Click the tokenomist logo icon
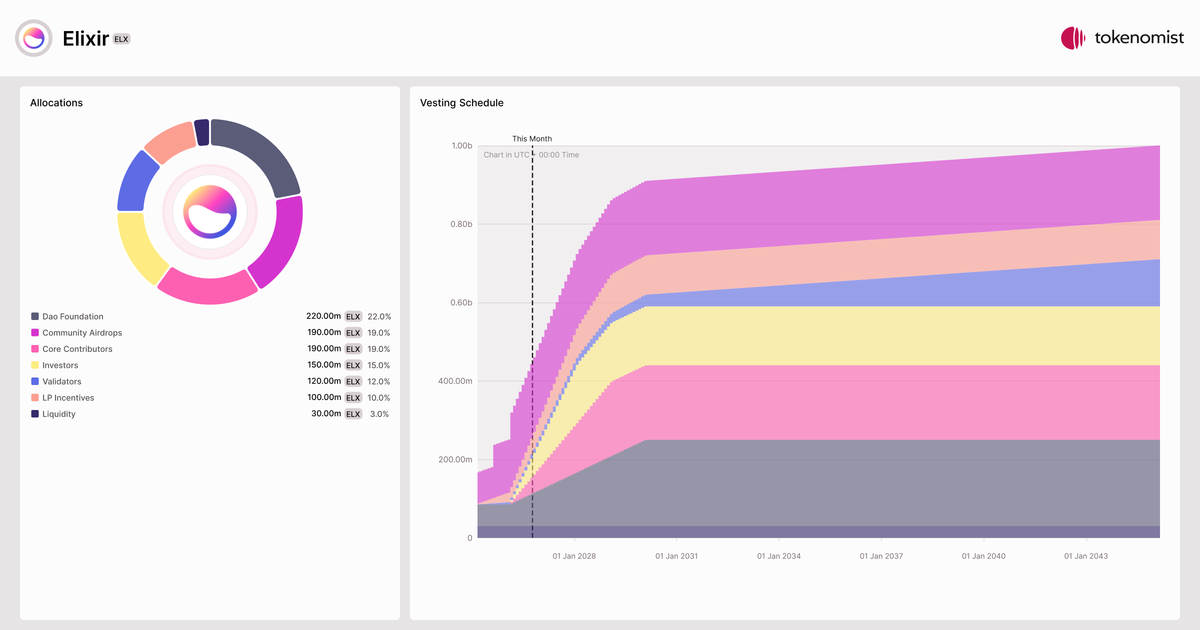Screen dimensions: 1200x630 pyautogui.click(x=1073, y=38)
